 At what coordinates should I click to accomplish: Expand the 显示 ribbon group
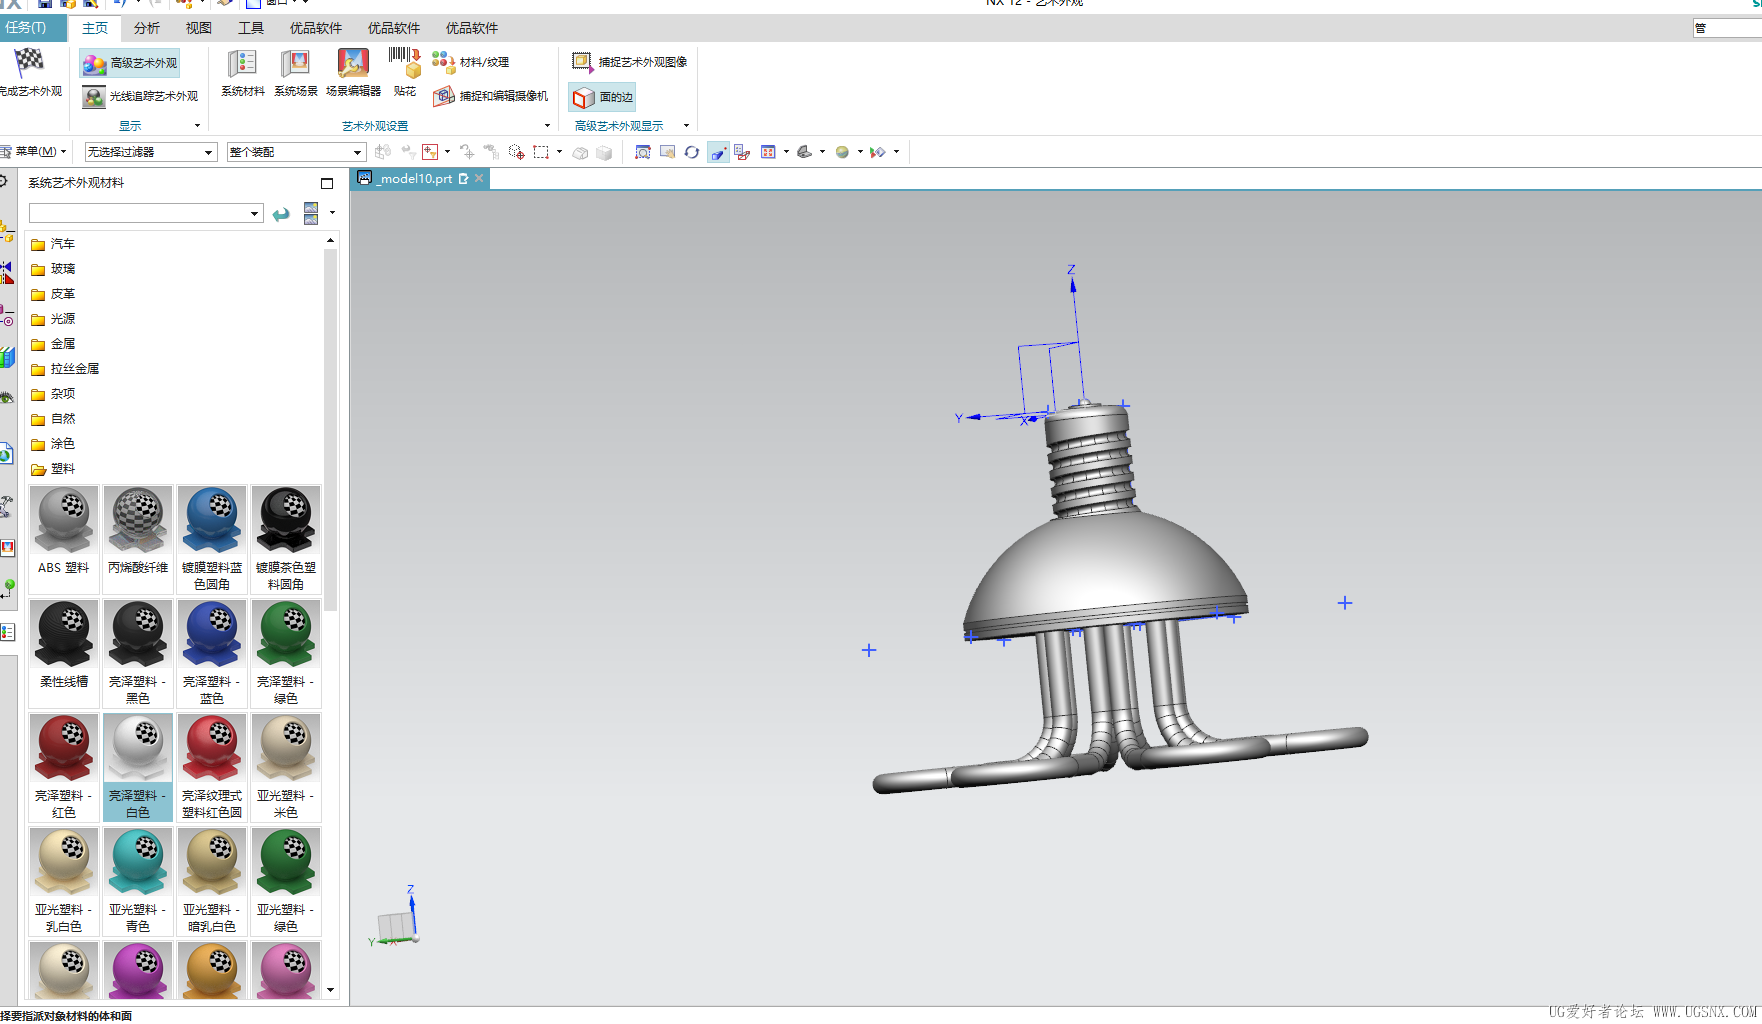(197, 126)
